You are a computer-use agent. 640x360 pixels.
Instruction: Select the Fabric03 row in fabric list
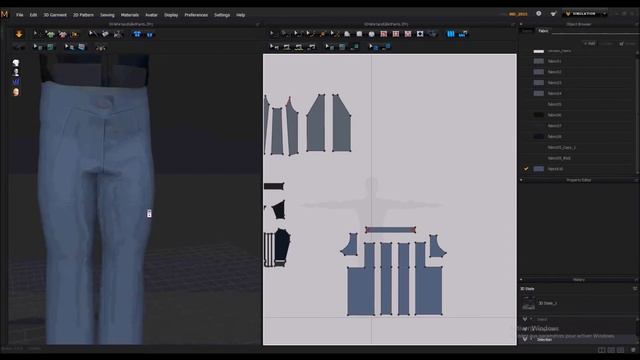[x=578, y=82]
